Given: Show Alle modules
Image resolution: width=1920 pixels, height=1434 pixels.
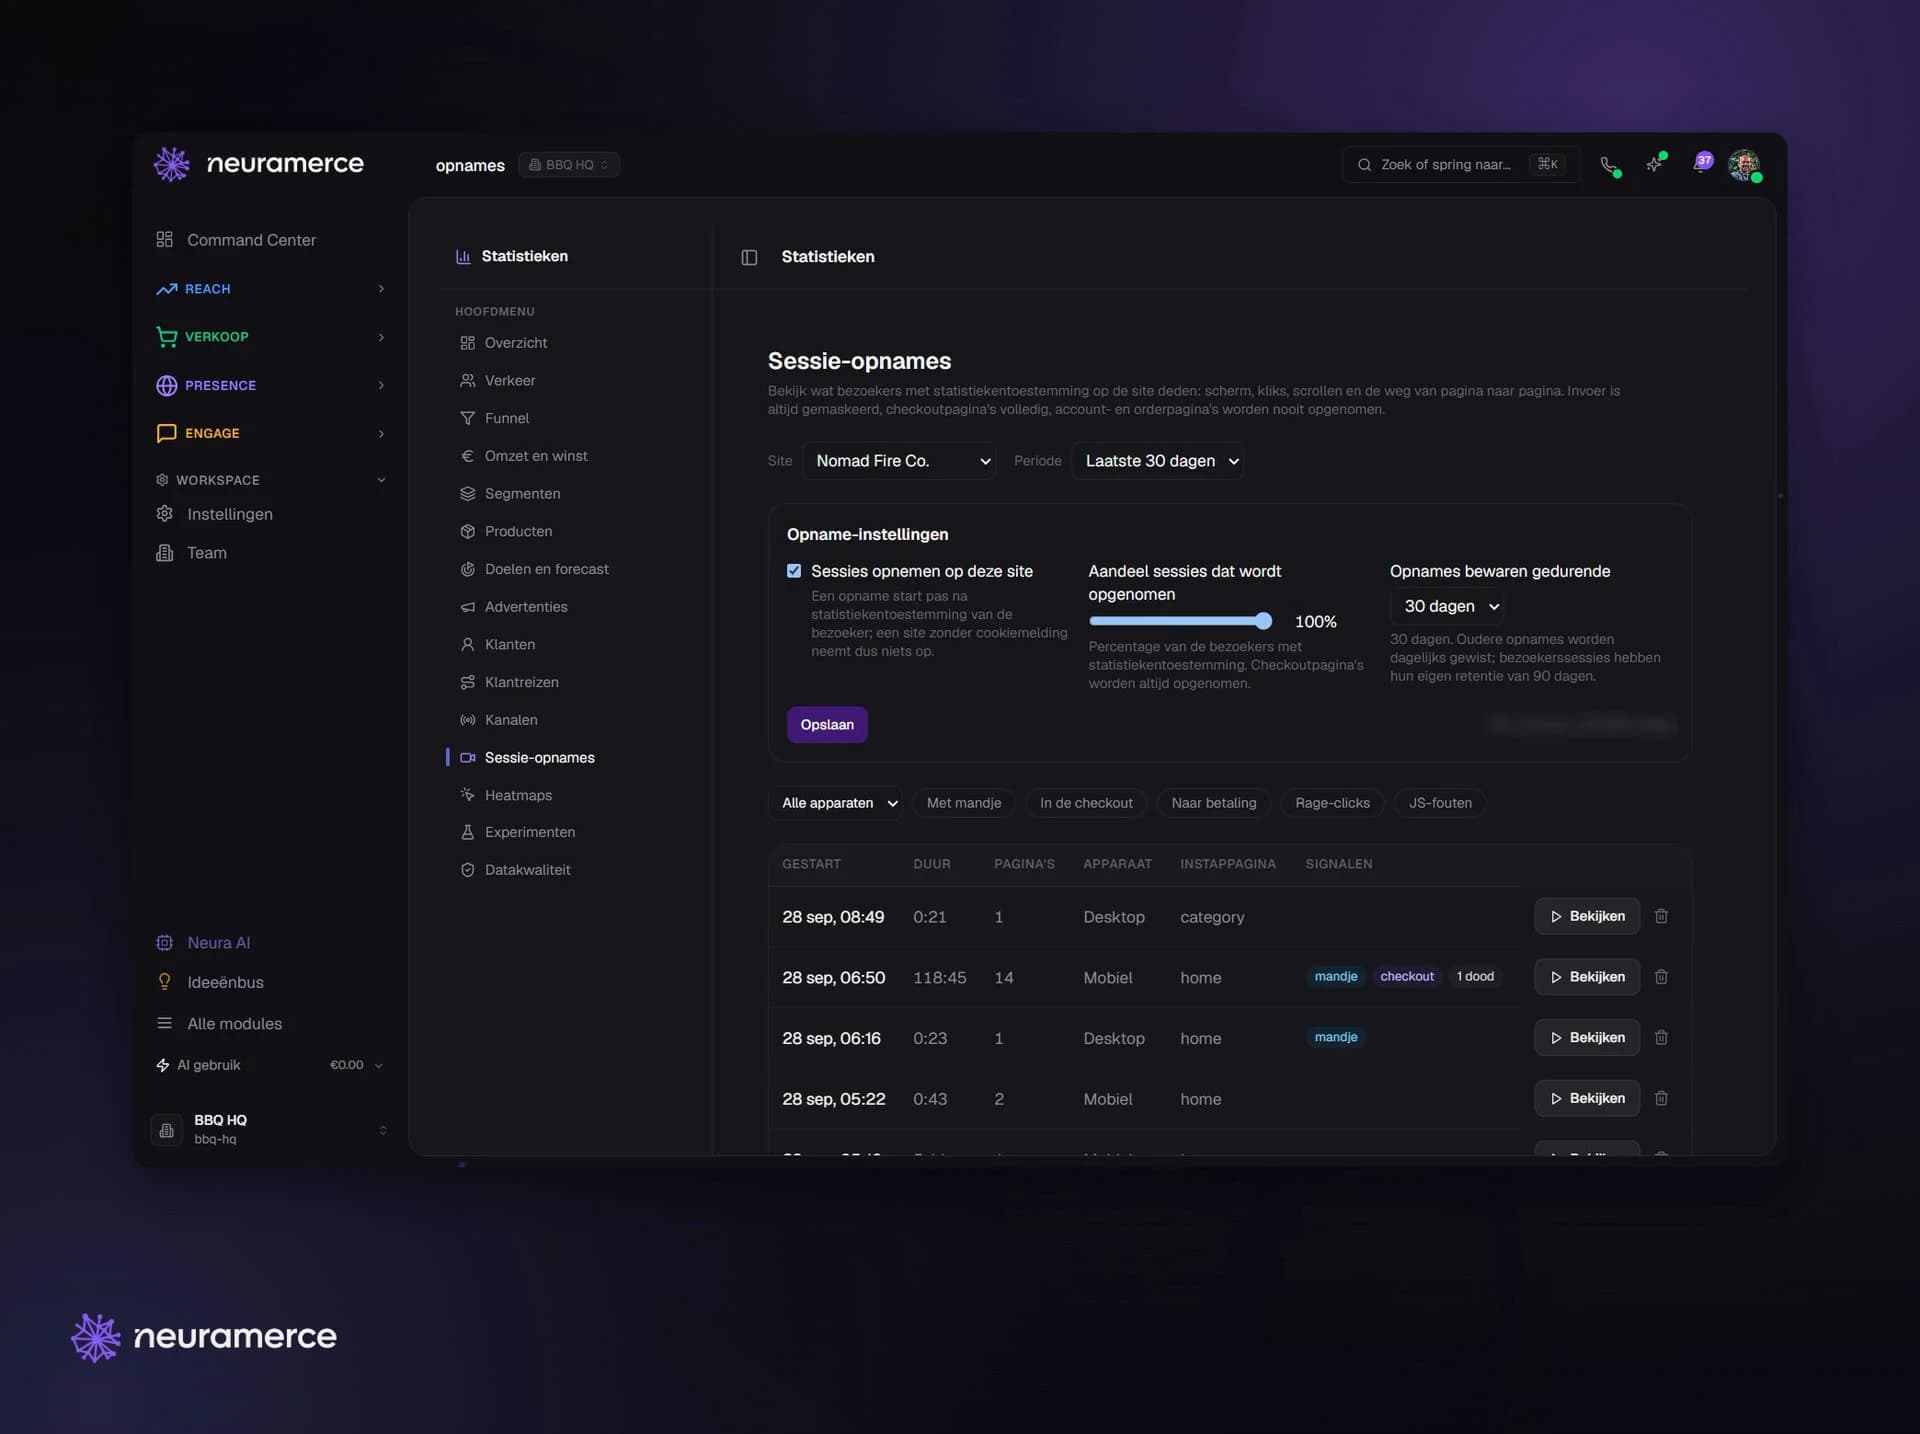Looking at the screenshot, I should coord(219,1023).
